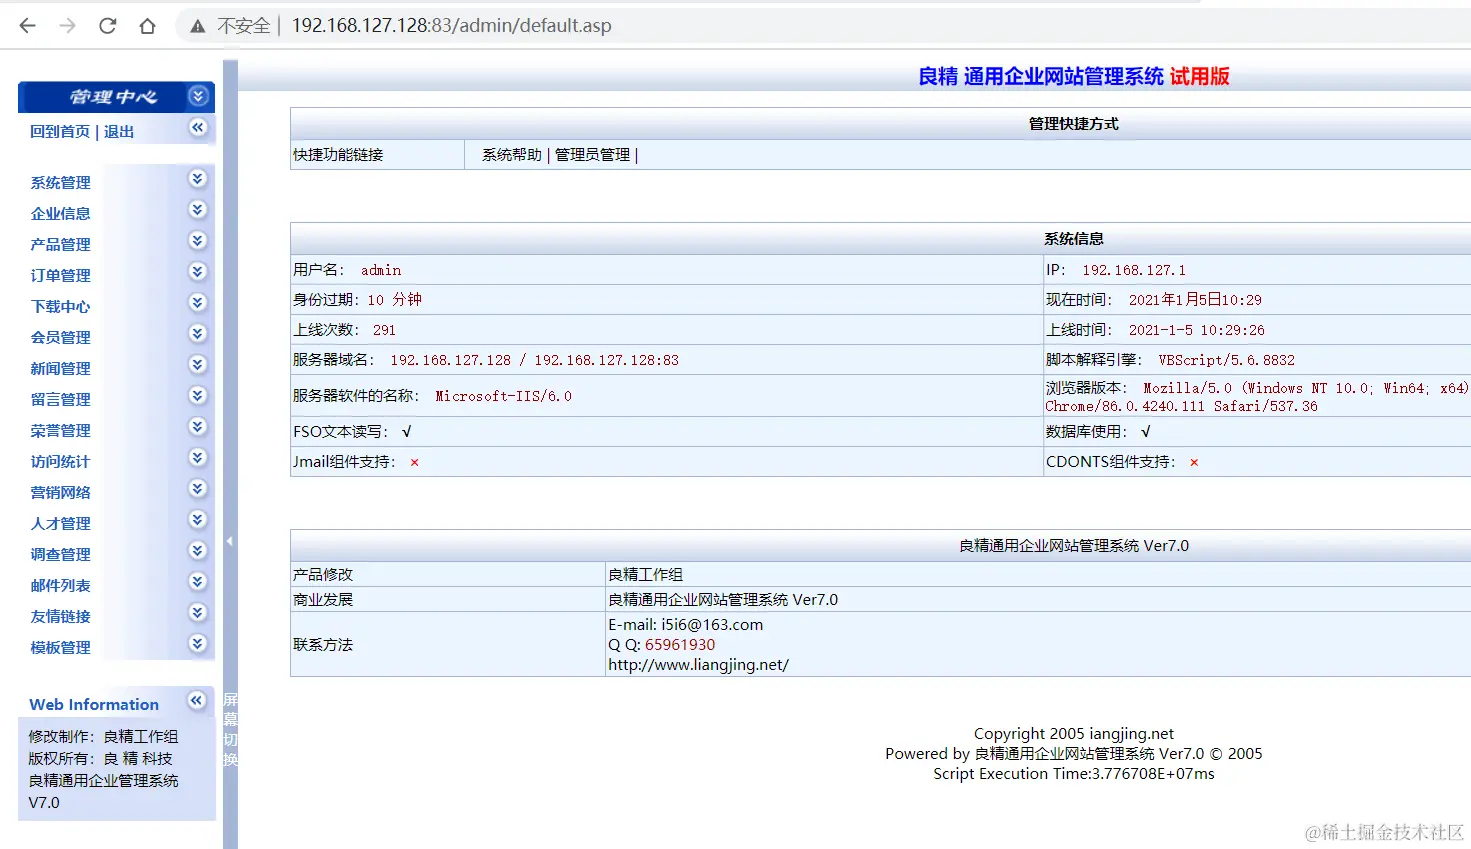
Task: Click the Jmail组件支持 red cross mark
Action: tap(414, 462)
